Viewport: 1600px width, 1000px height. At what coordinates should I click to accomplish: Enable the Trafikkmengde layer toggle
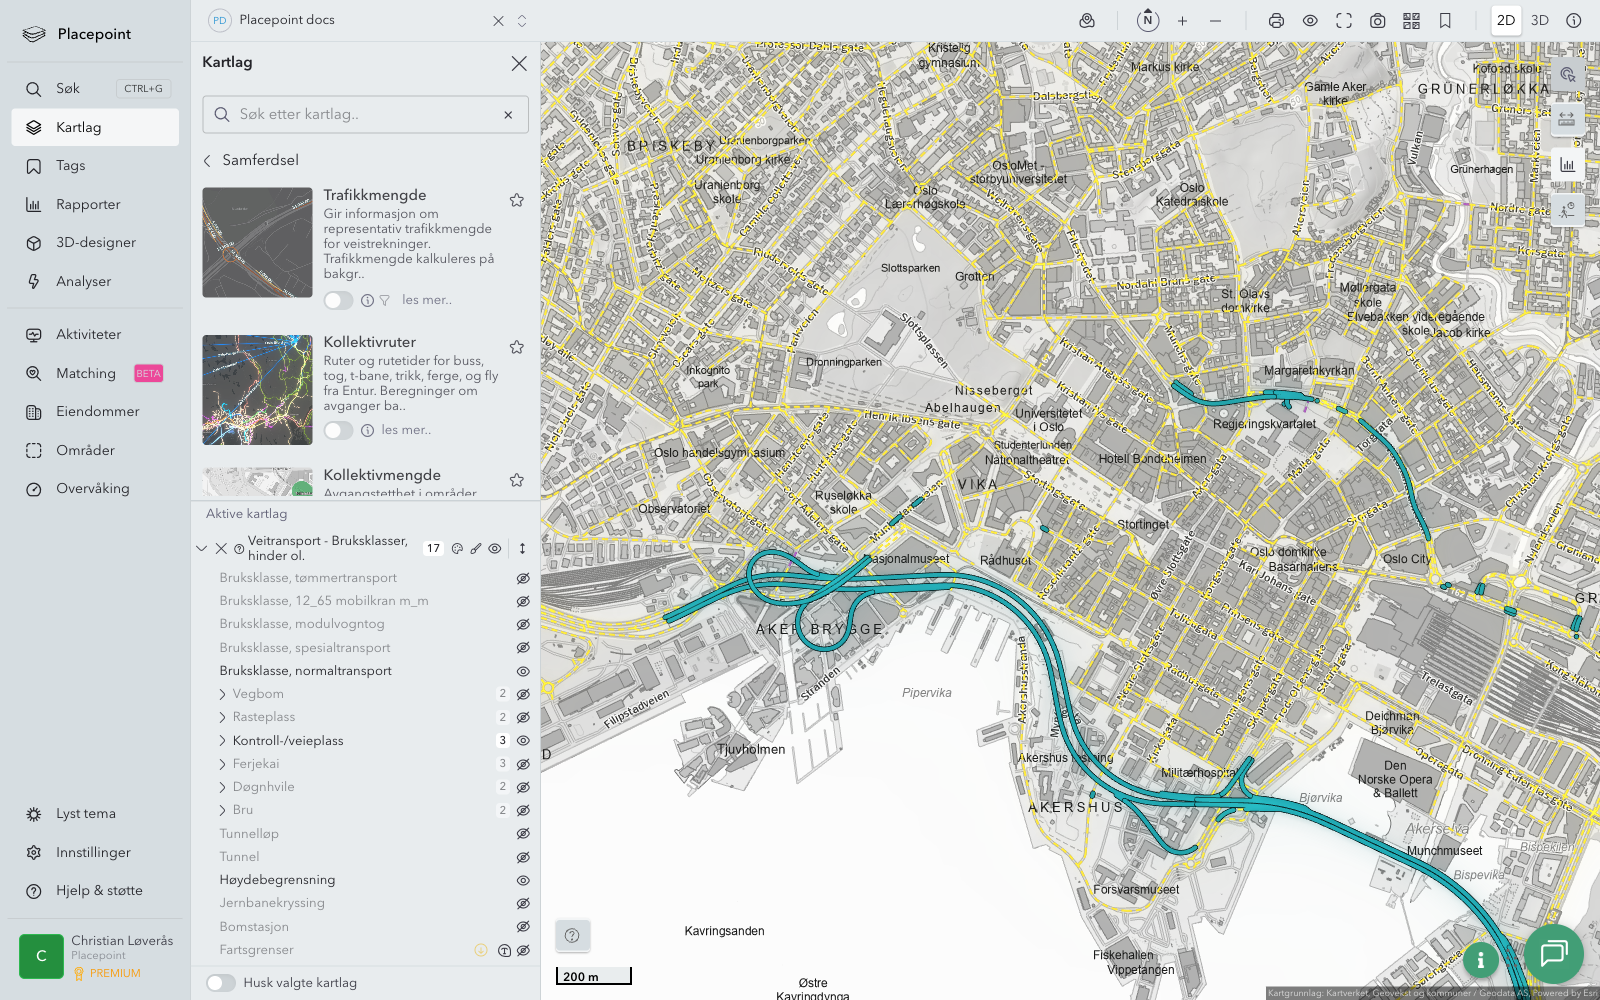coord(338,300)
